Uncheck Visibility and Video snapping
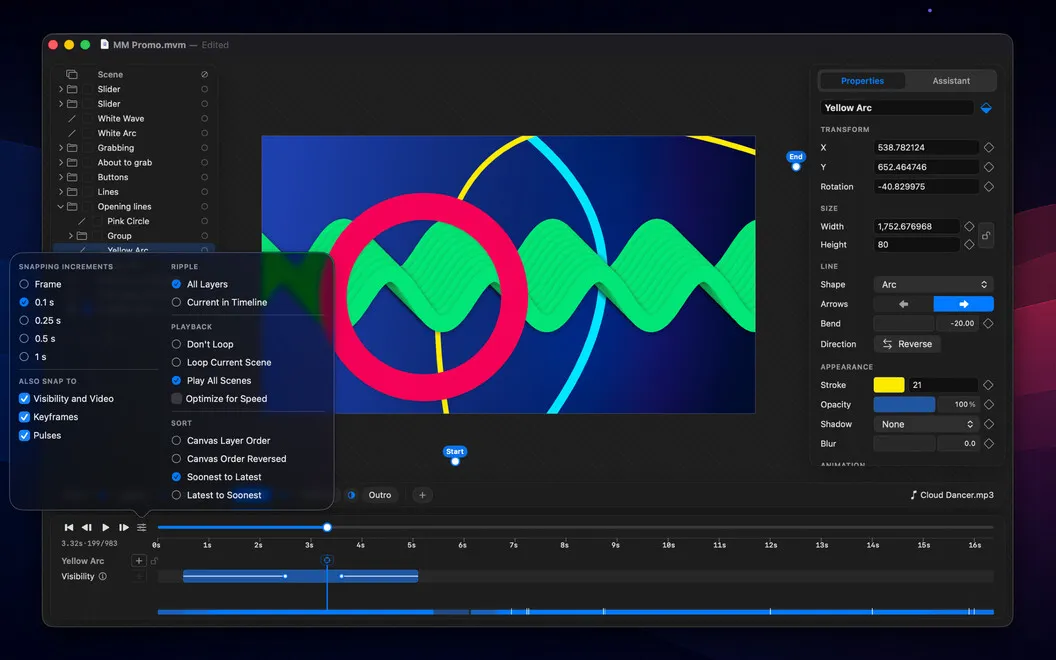Viewport: 1056px width, 660px height. point(24,399)
